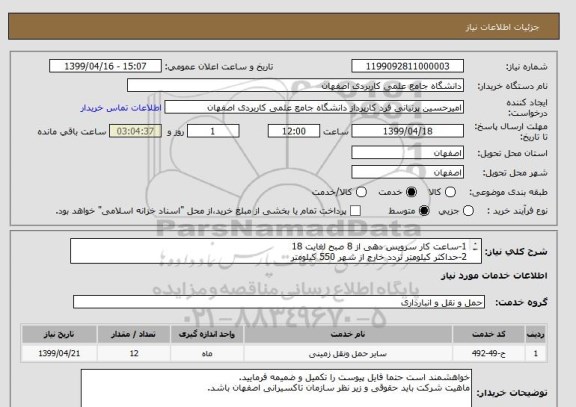Choose the جزیی purchase process option

pos(468,211)
